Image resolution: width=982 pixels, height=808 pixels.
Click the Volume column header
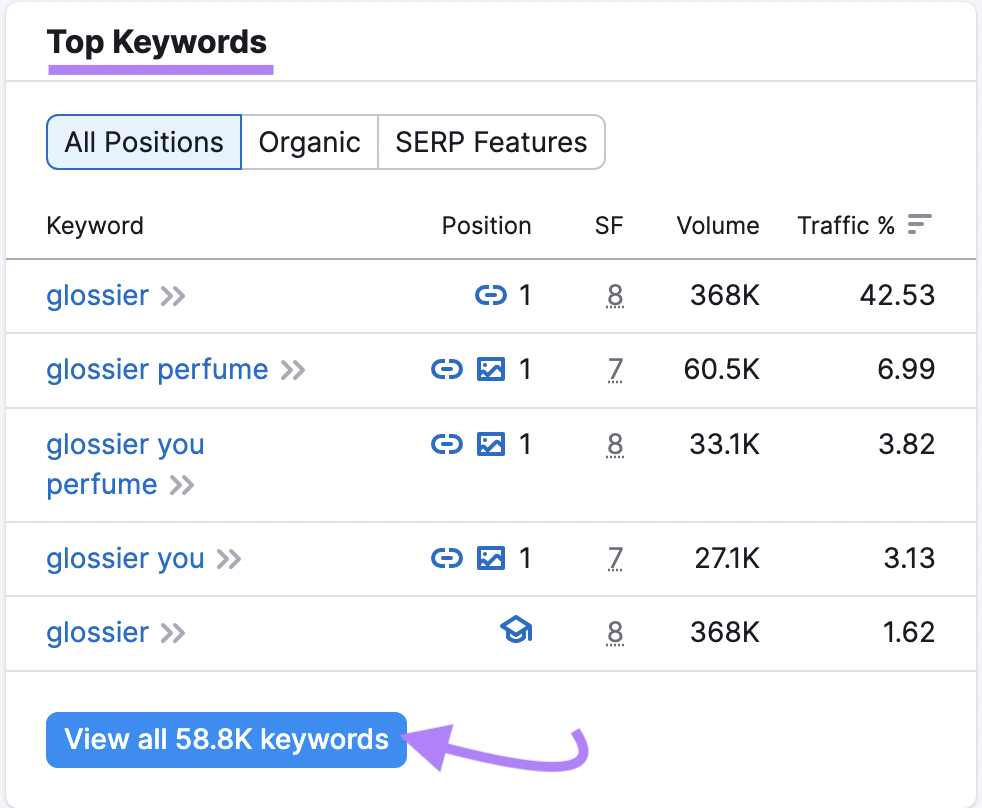[x=717, y=225]
